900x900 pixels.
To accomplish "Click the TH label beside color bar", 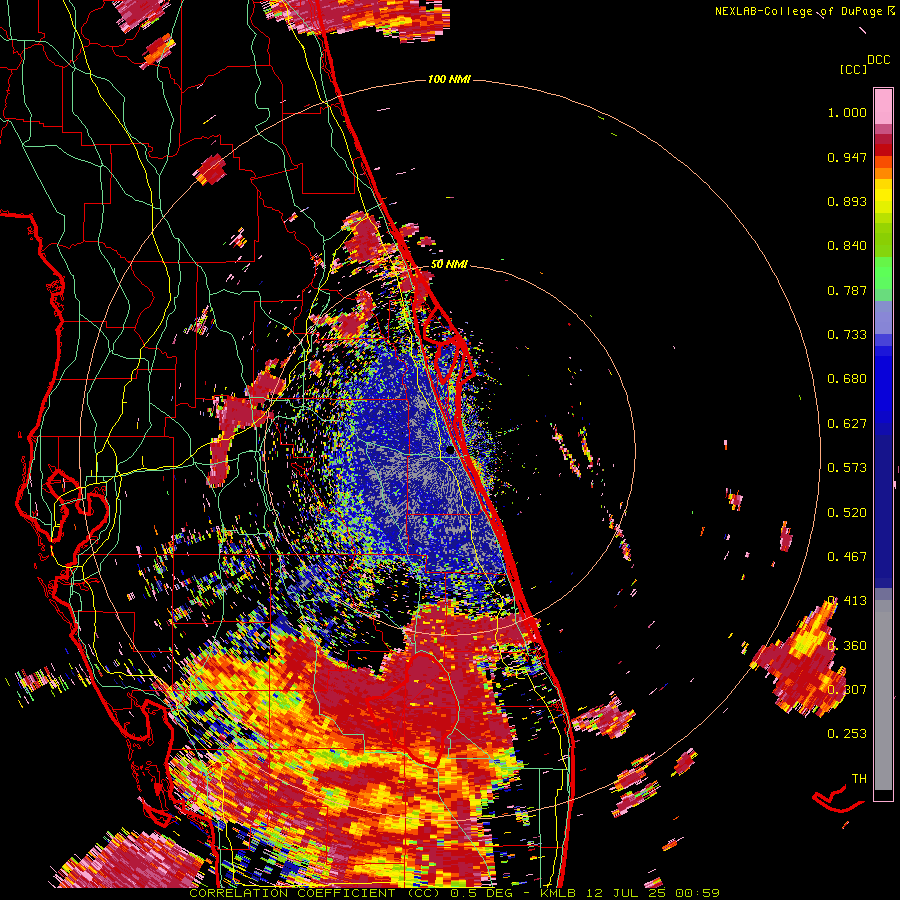I will (859, 779).
